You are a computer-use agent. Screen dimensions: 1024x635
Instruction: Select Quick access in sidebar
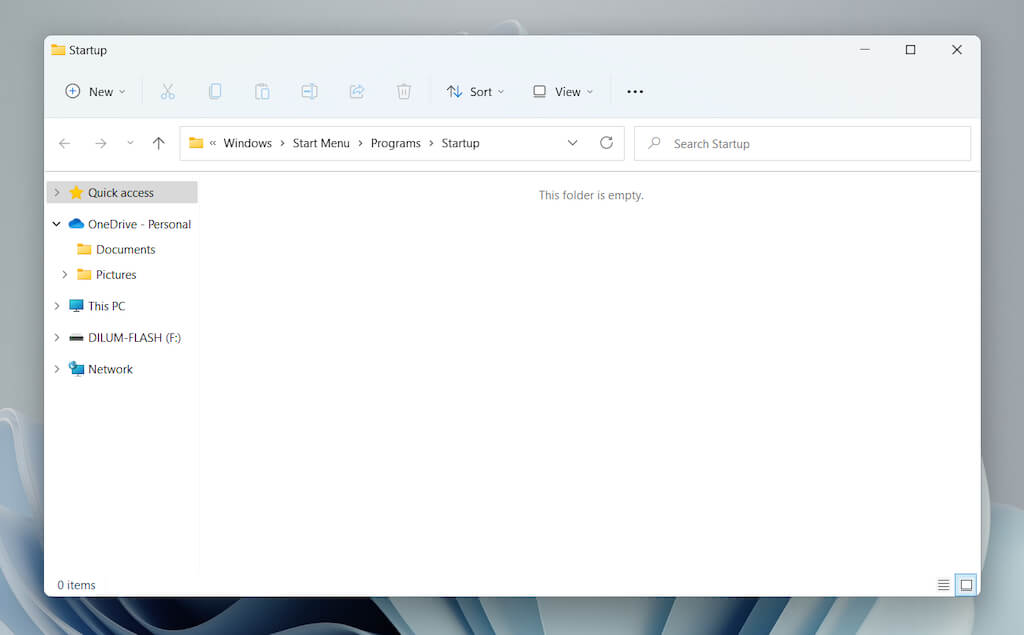click(122, 192)
